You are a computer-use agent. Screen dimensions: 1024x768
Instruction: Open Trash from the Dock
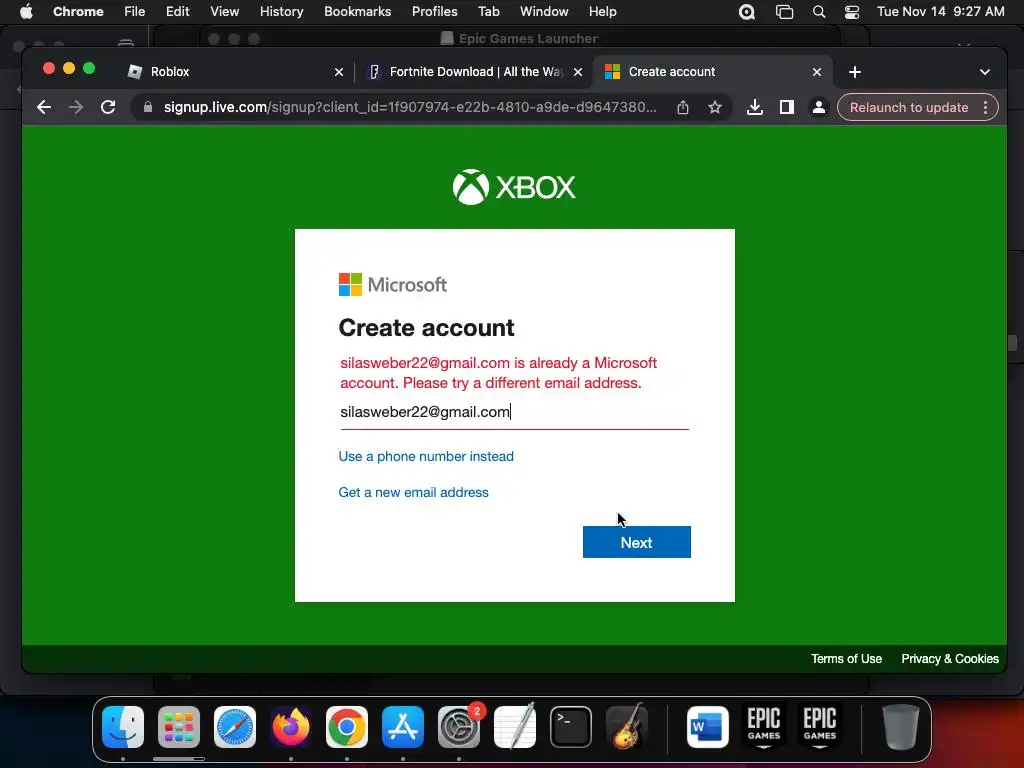(x=901, y=727)
